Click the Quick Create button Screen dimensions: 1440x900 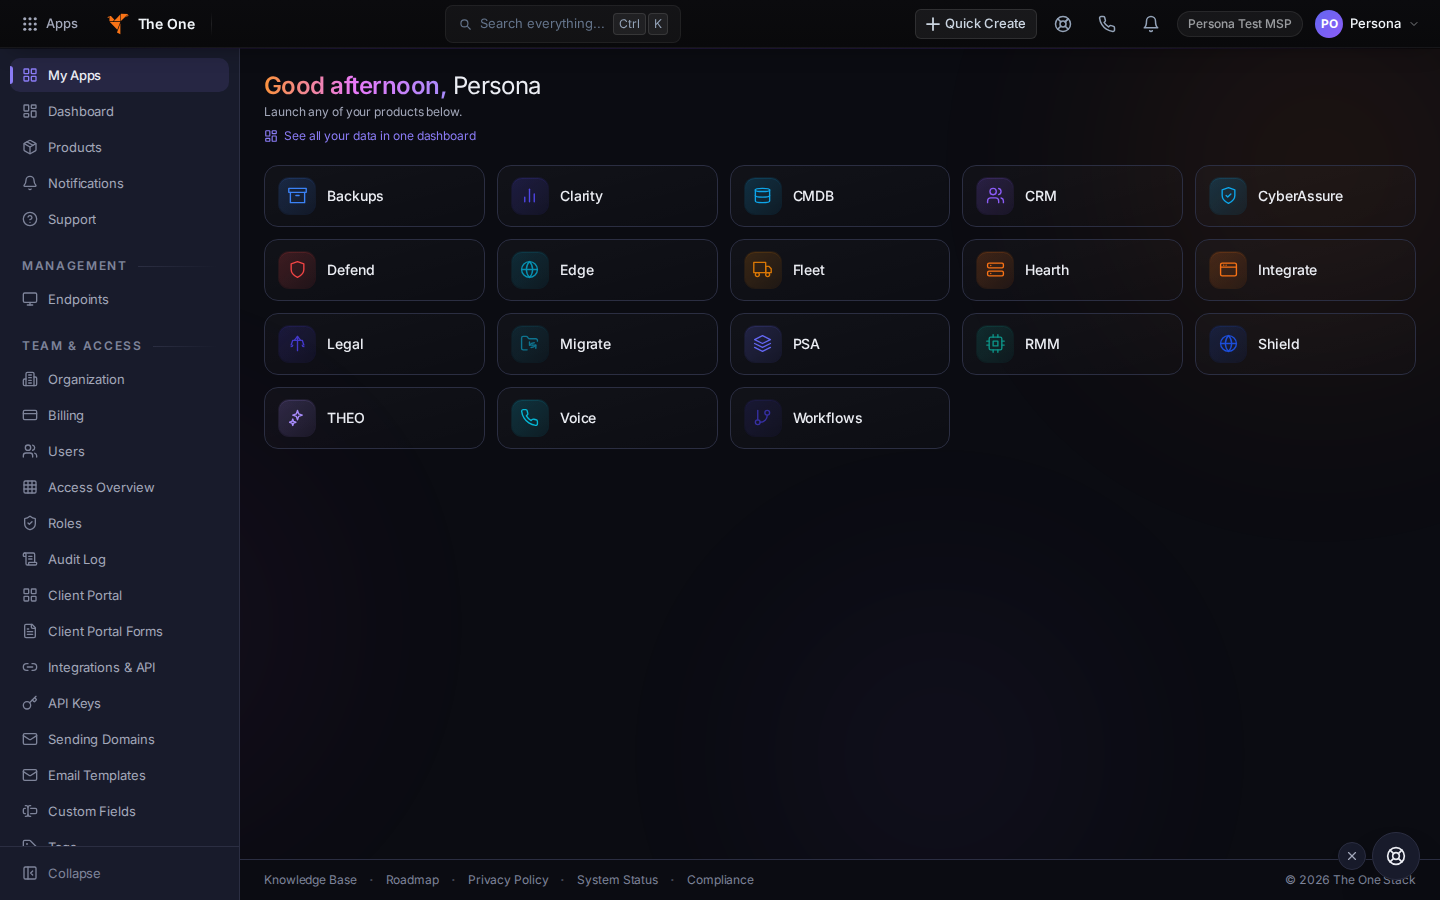[x=976, y=24]
